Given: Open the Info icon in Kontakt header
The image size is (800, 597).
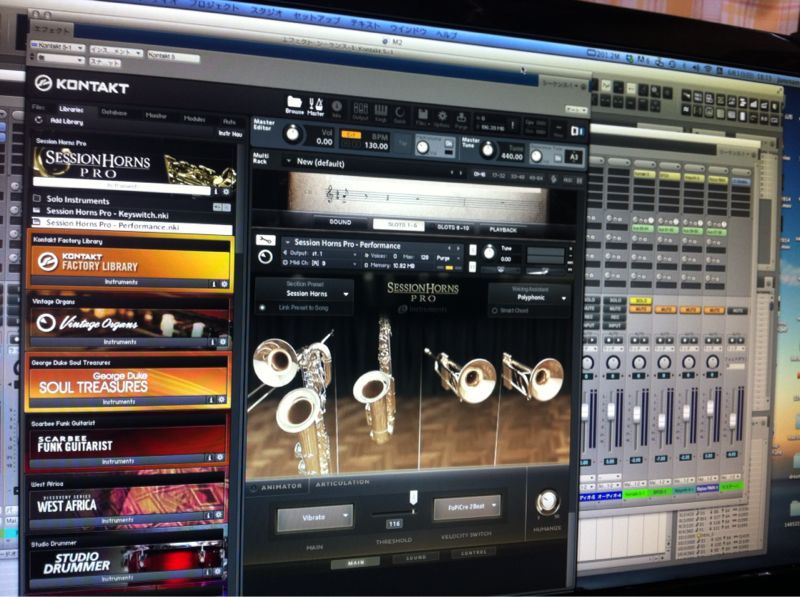Looking at the screenshot, I should click(337, 108).
